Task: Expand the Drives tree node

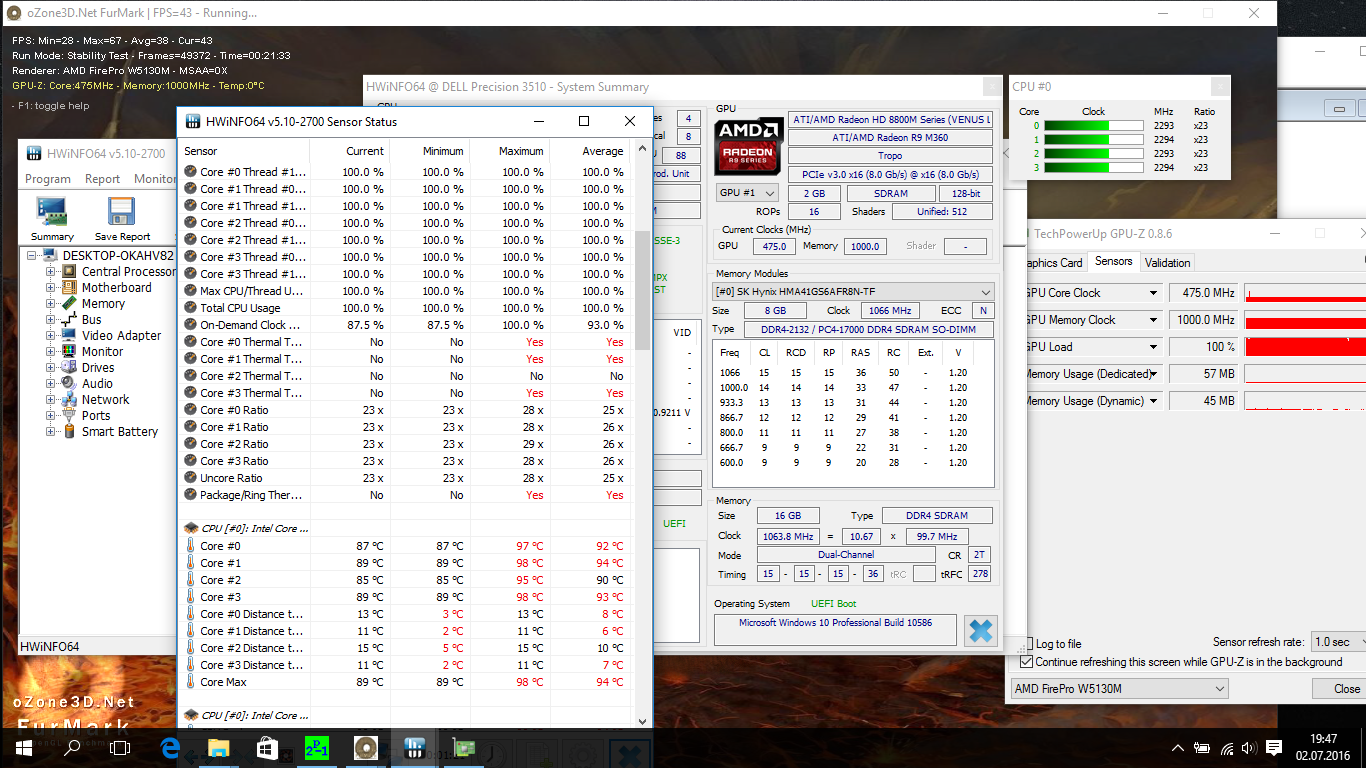Action: click(51, 368)
